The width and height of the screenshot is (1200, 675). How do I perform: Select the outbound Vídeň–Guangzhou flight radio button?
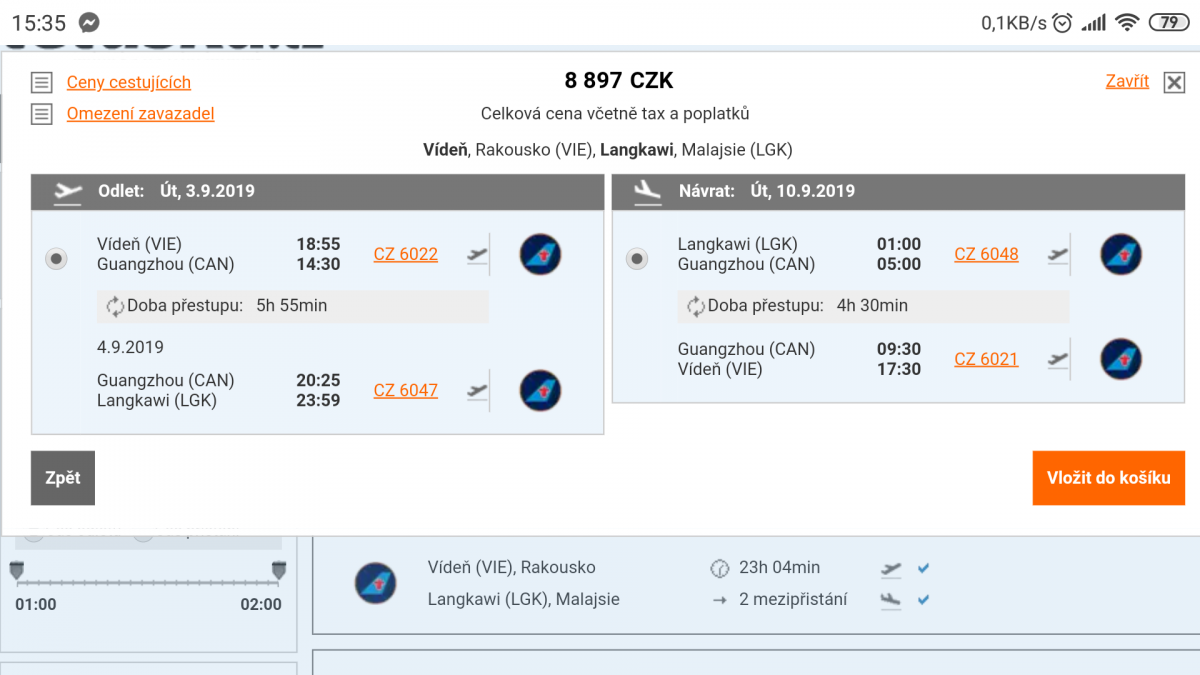pyautogui.click(x=57, y=259)
